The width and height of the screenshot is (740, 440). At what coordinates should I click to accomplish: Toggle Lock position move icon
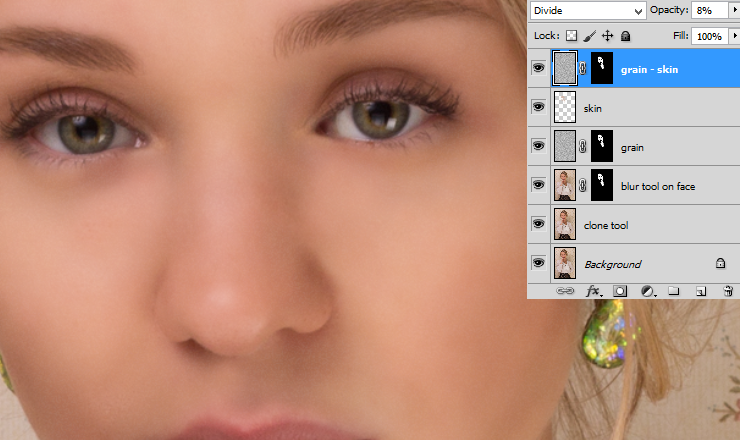coord(607,36)
